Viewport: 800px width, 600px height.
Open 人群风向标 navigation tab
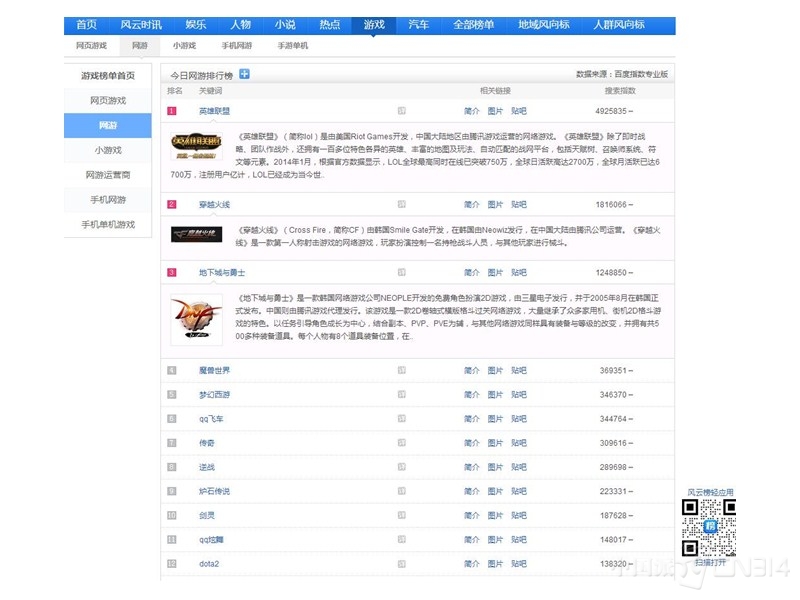[x=619, y=24]
